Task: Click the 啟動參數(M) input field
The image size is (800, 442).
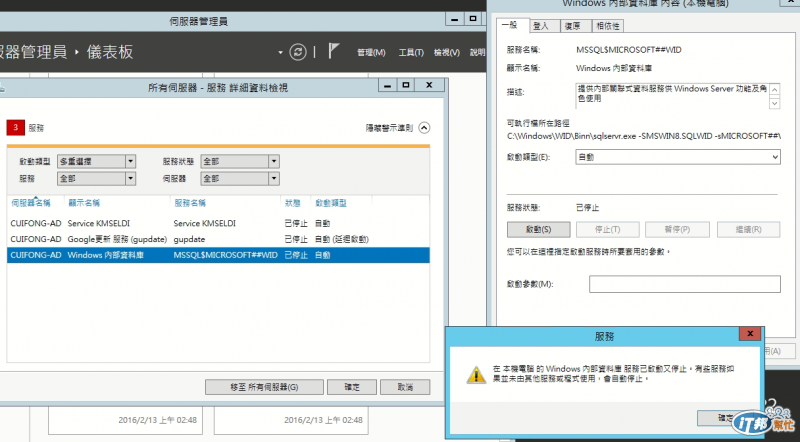Action: [x=685, y=284]
